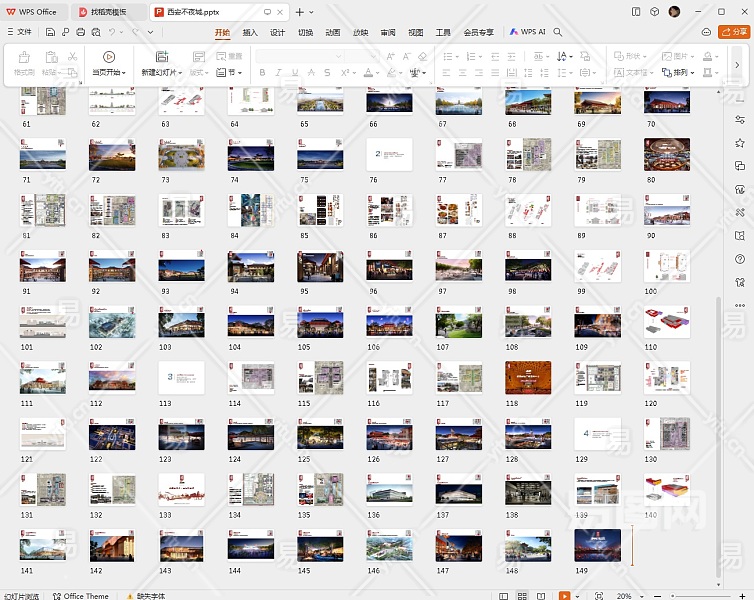
Task: Click the search magnifier in menu bar
Action: click(x=558, y=32)
